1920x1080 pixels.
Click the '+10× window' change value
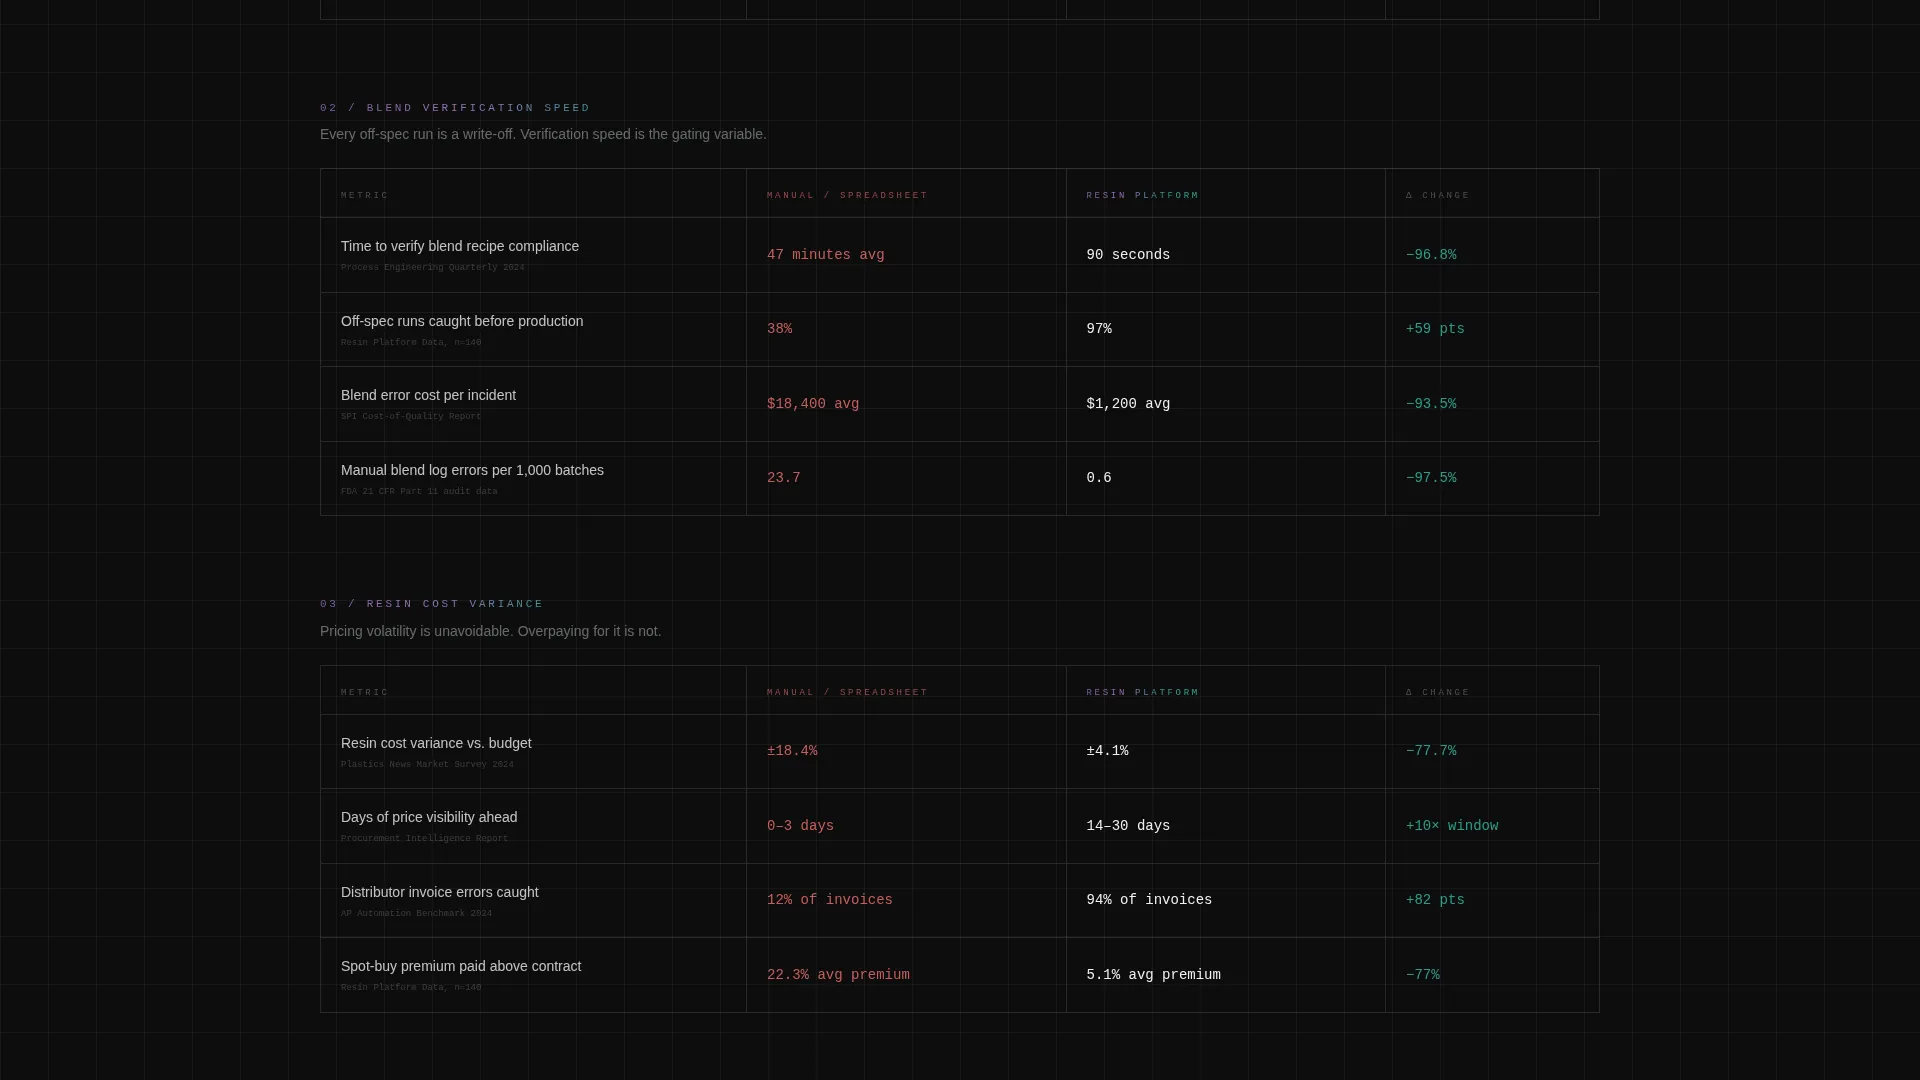pyautogui.click(x=1452, y=826)
